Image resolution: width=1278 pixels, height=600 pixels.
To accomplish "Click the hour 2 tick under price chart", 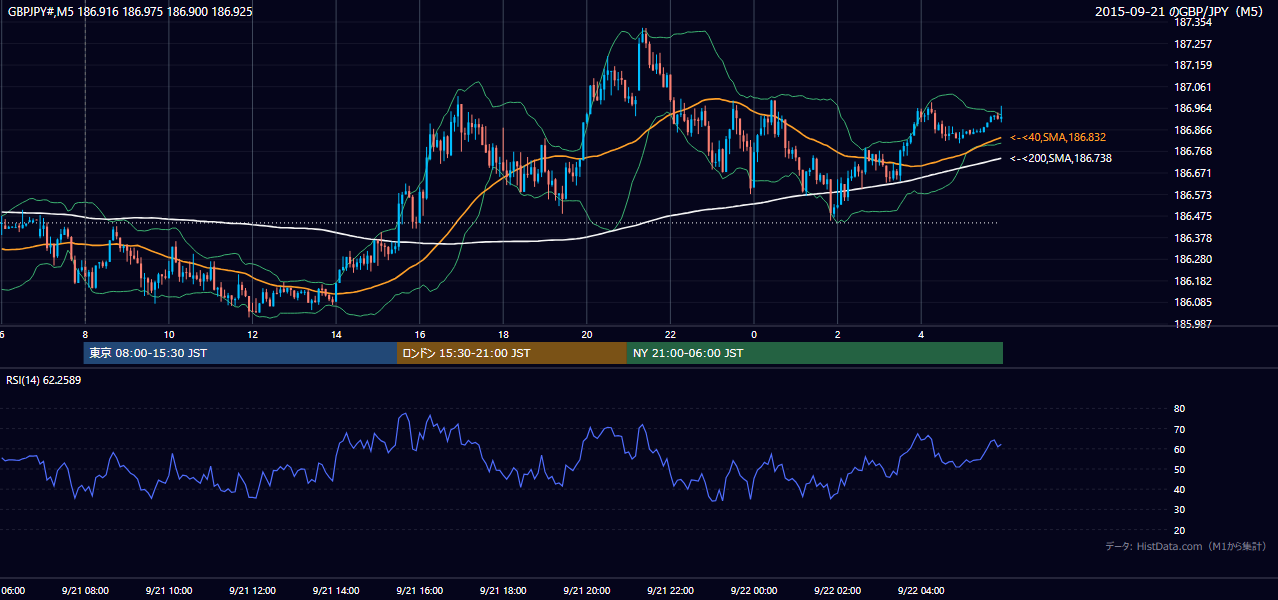I will click(x=837, y=334).
